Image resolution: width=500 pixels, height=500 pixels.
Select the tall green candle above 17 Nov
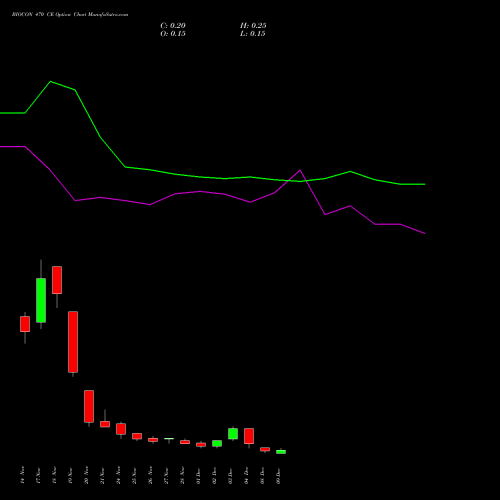[x=41, y=300]
